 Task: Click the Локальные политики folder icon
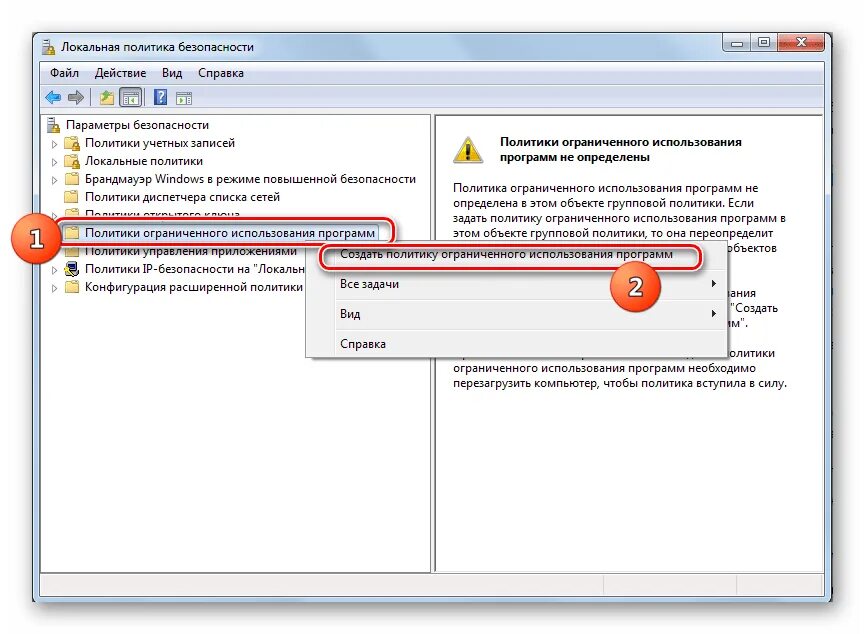click(x=72, y=161)
